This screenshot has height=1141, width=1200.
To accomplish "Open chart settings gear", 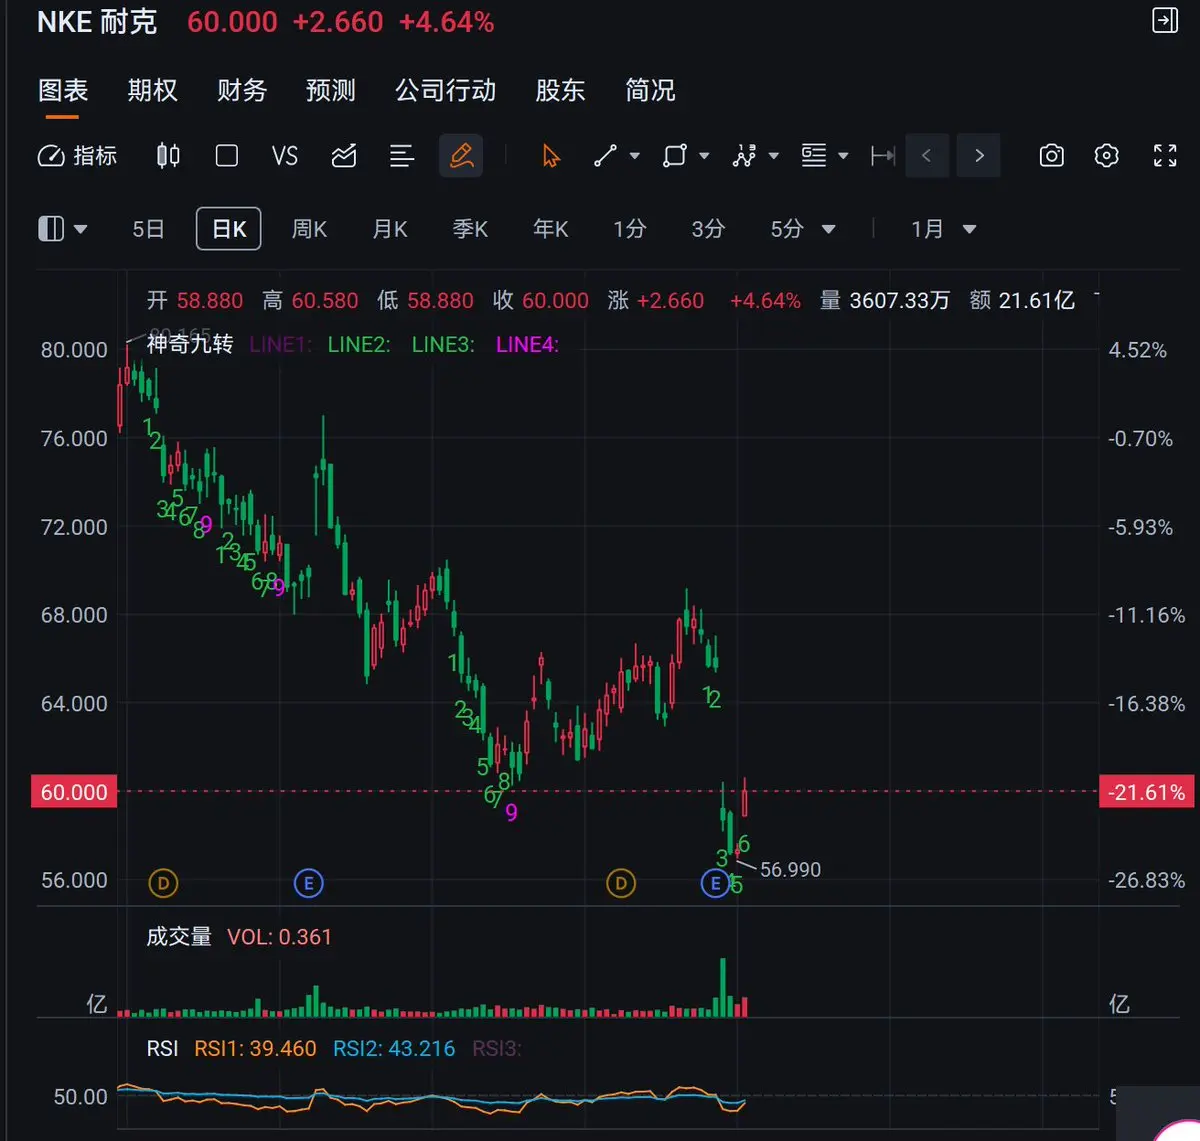I will [1106, 156].
